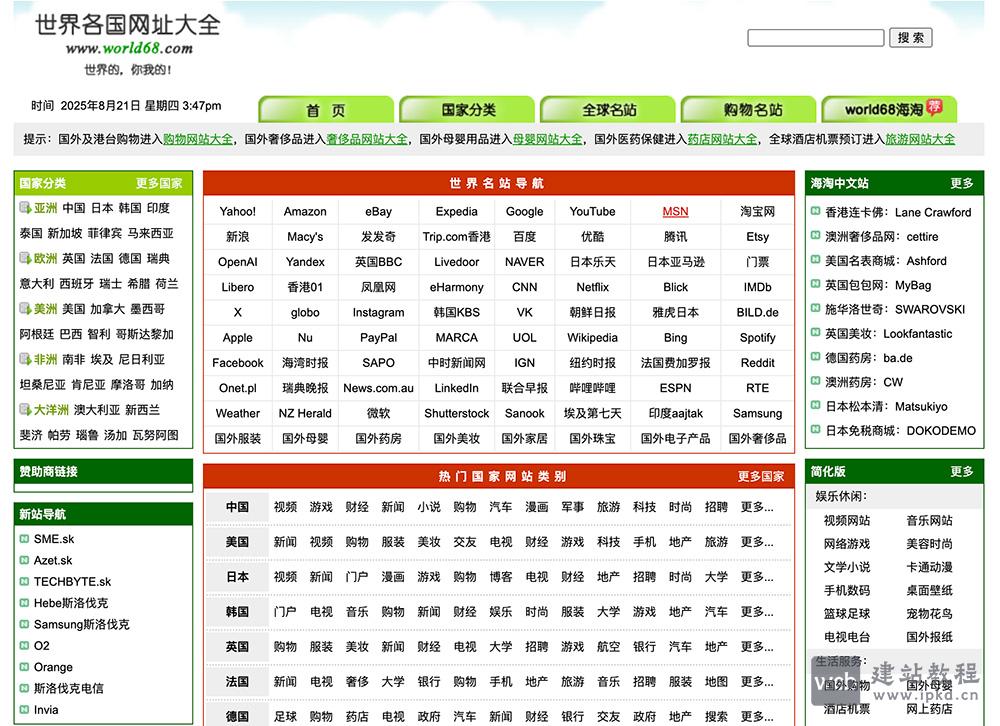Open the 淘宝网 link
Viewport: 1000px width, 726px height.
758,211
